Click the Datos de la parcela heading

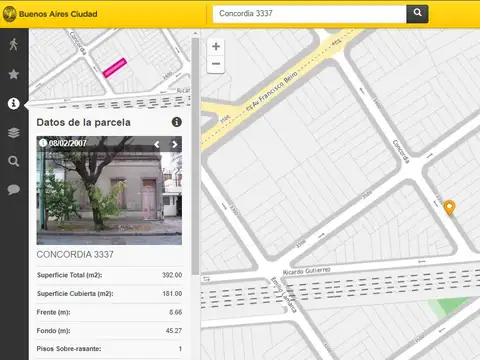click(x=83, y=122)
